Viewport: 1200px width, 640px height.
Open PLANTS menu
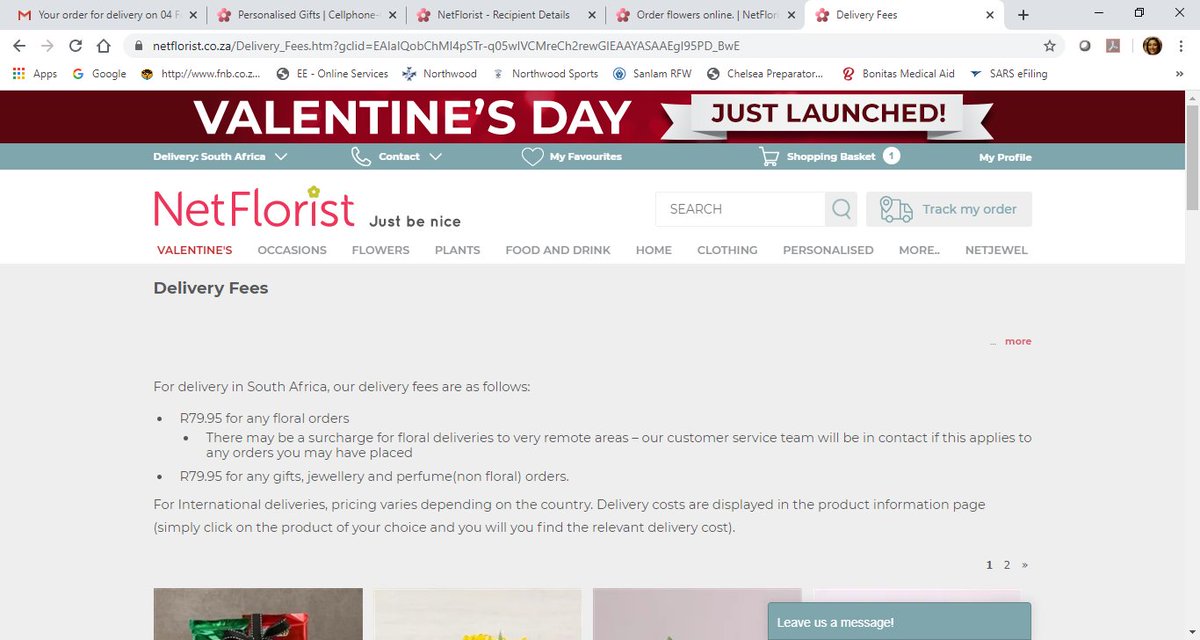(x=457, y=250)
